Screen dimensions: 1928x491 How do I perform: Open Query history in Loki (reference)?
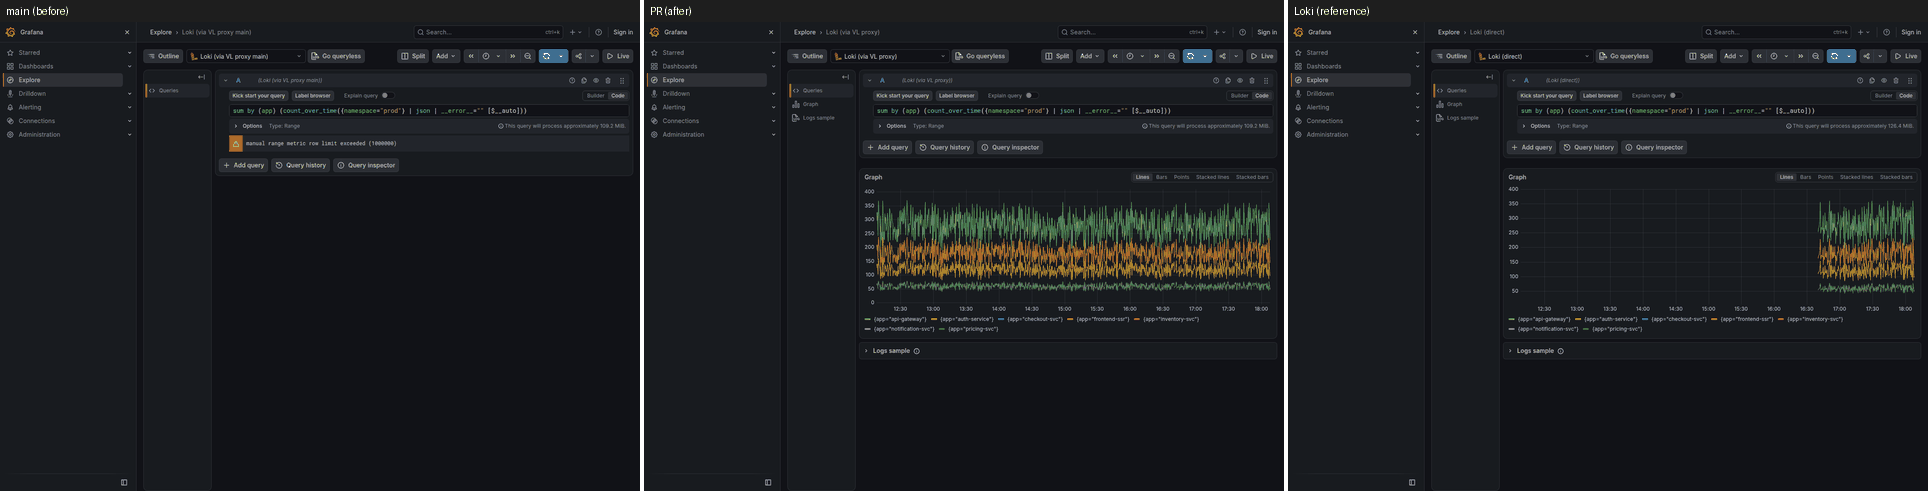[1588, 147]
